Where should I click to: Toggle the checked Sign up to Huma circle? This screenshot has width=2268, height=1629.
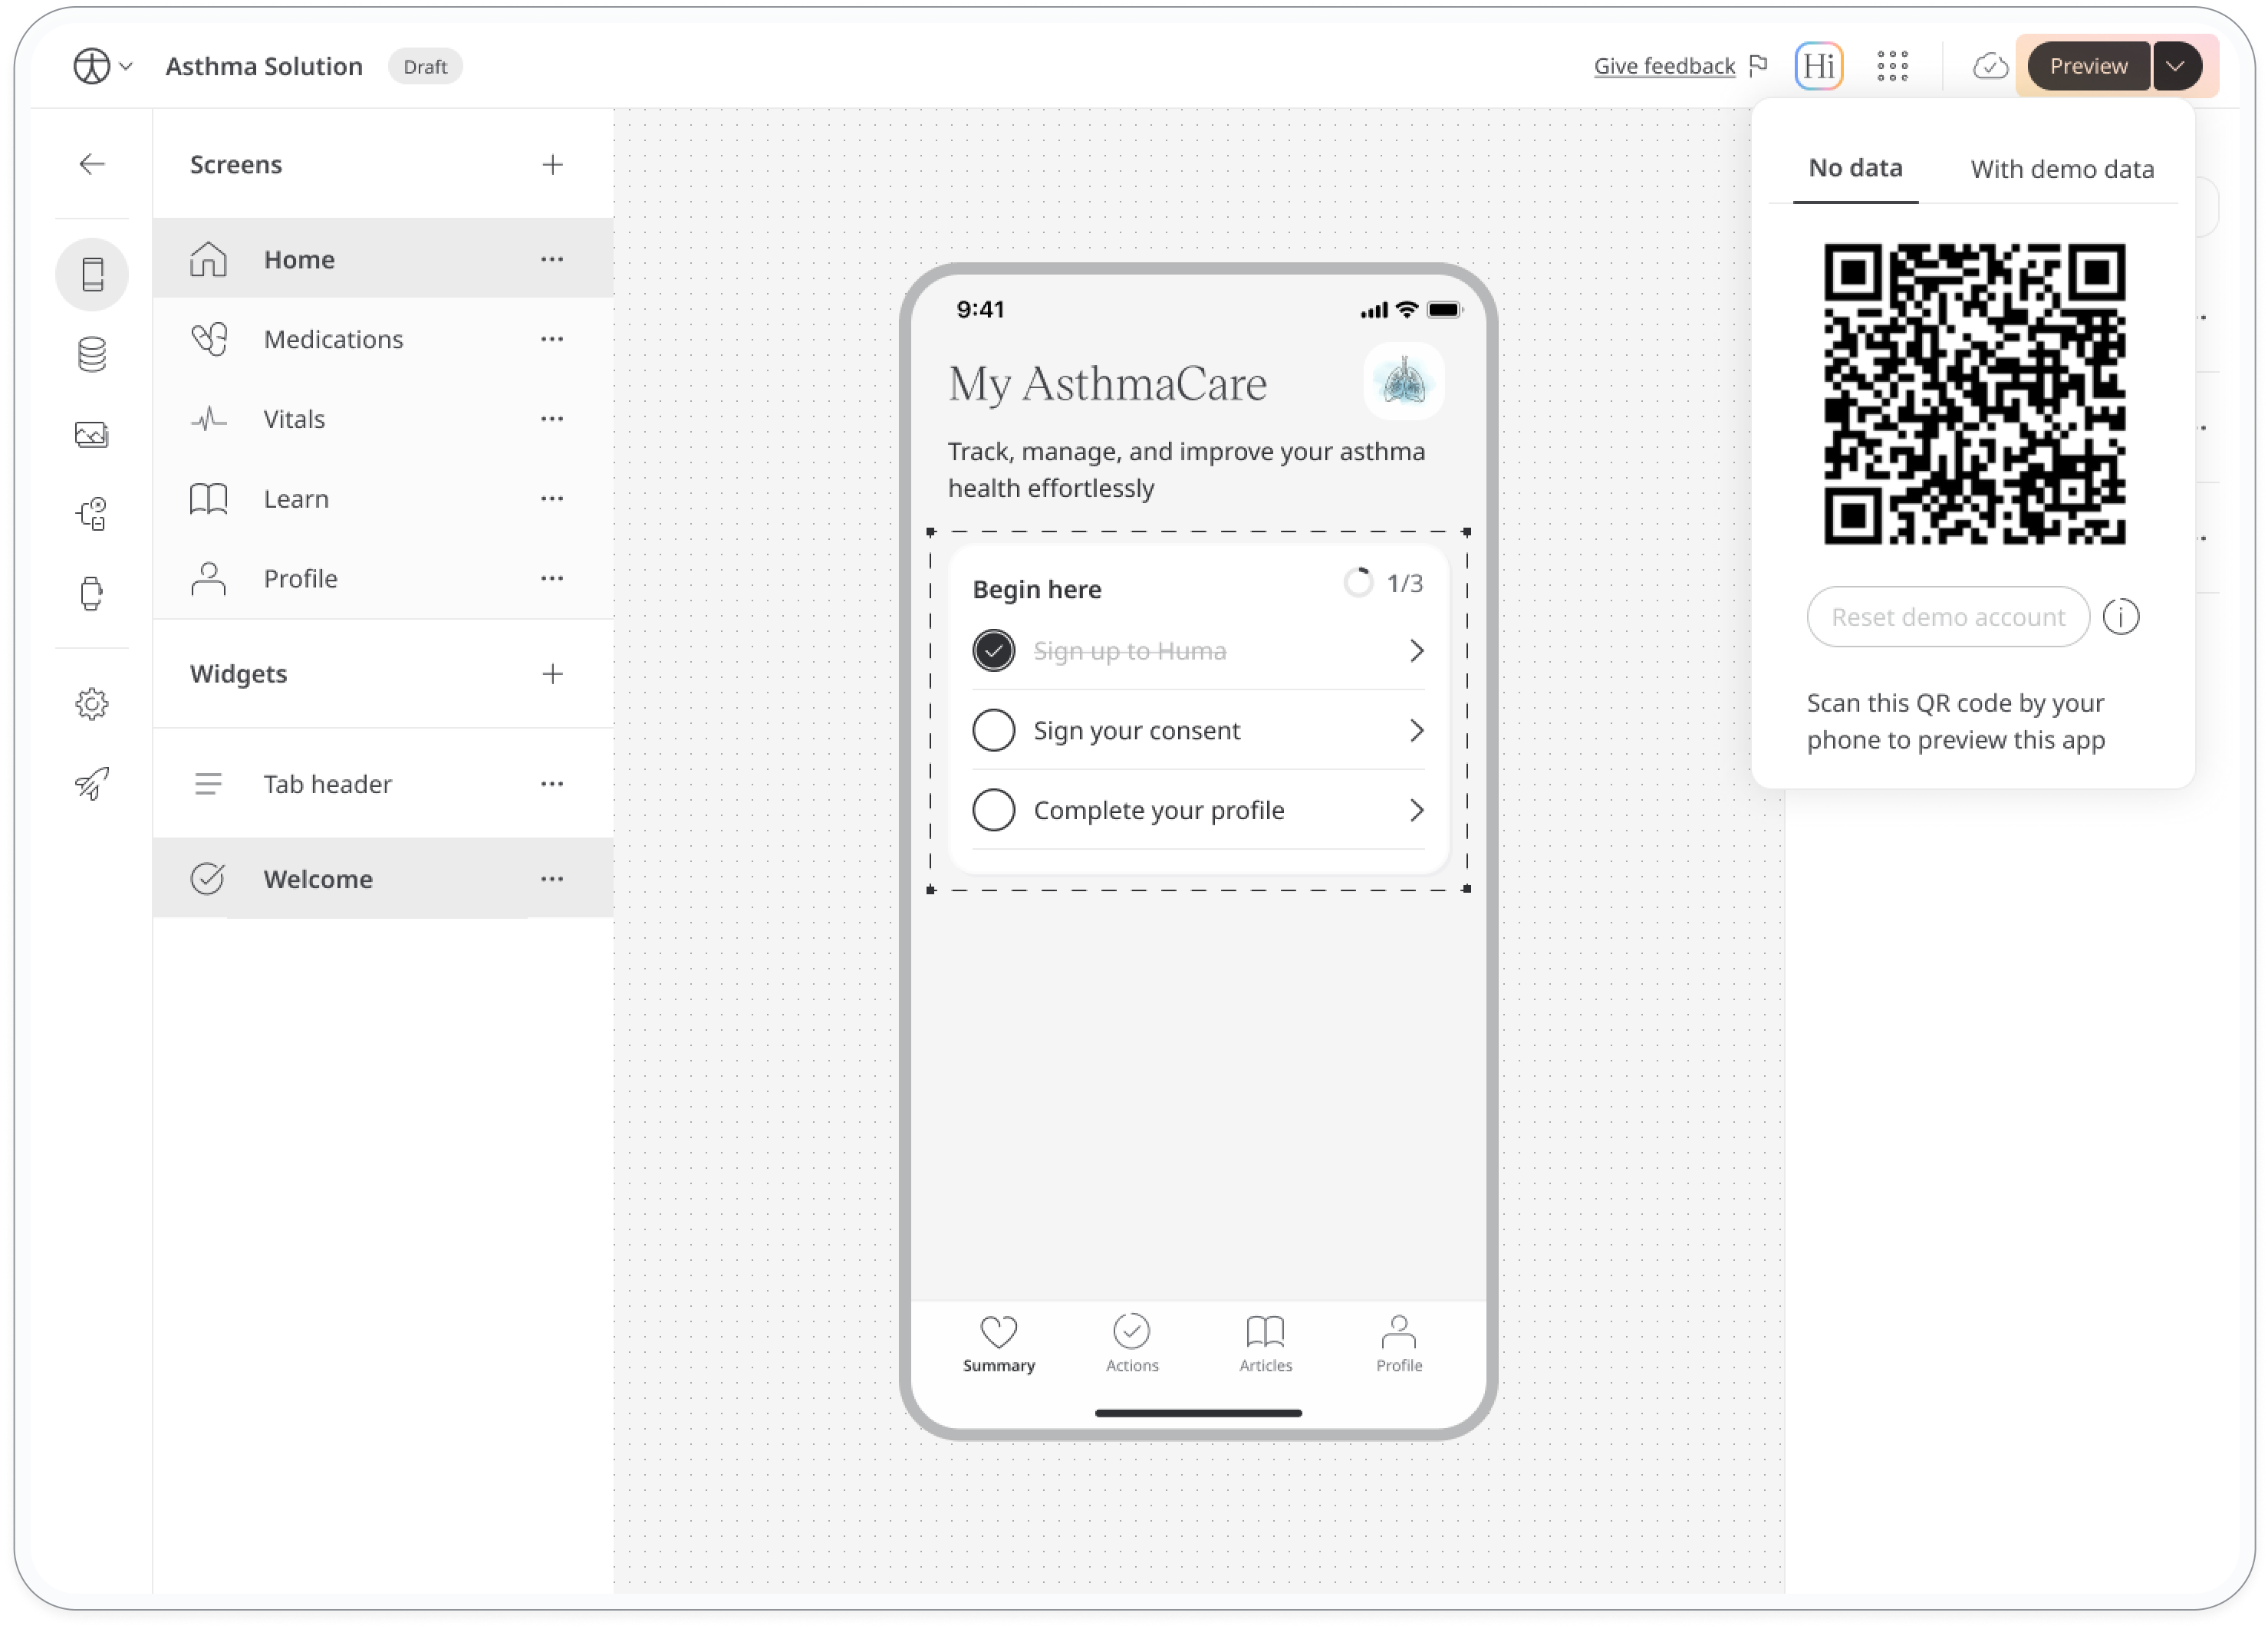pos(993,651)
